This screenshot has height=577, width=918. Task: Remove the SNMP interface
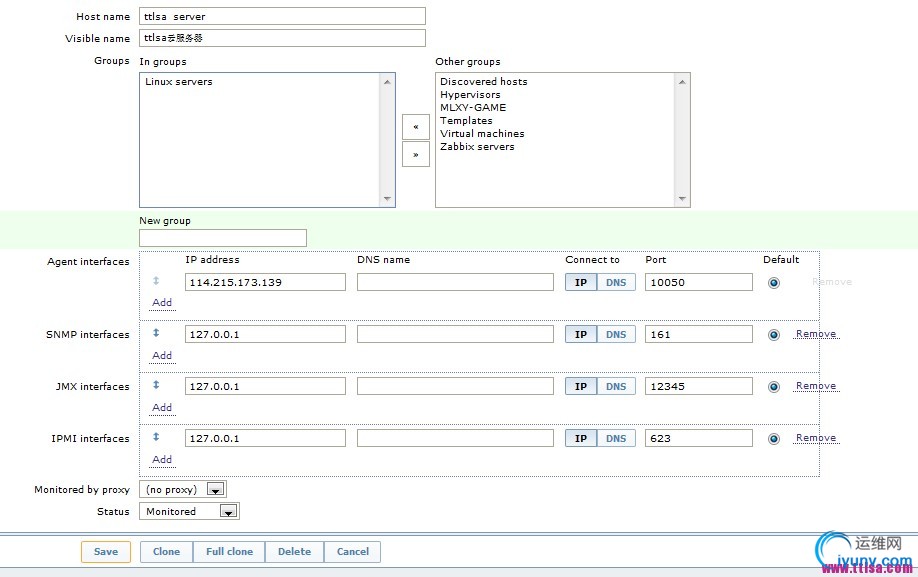816,334
